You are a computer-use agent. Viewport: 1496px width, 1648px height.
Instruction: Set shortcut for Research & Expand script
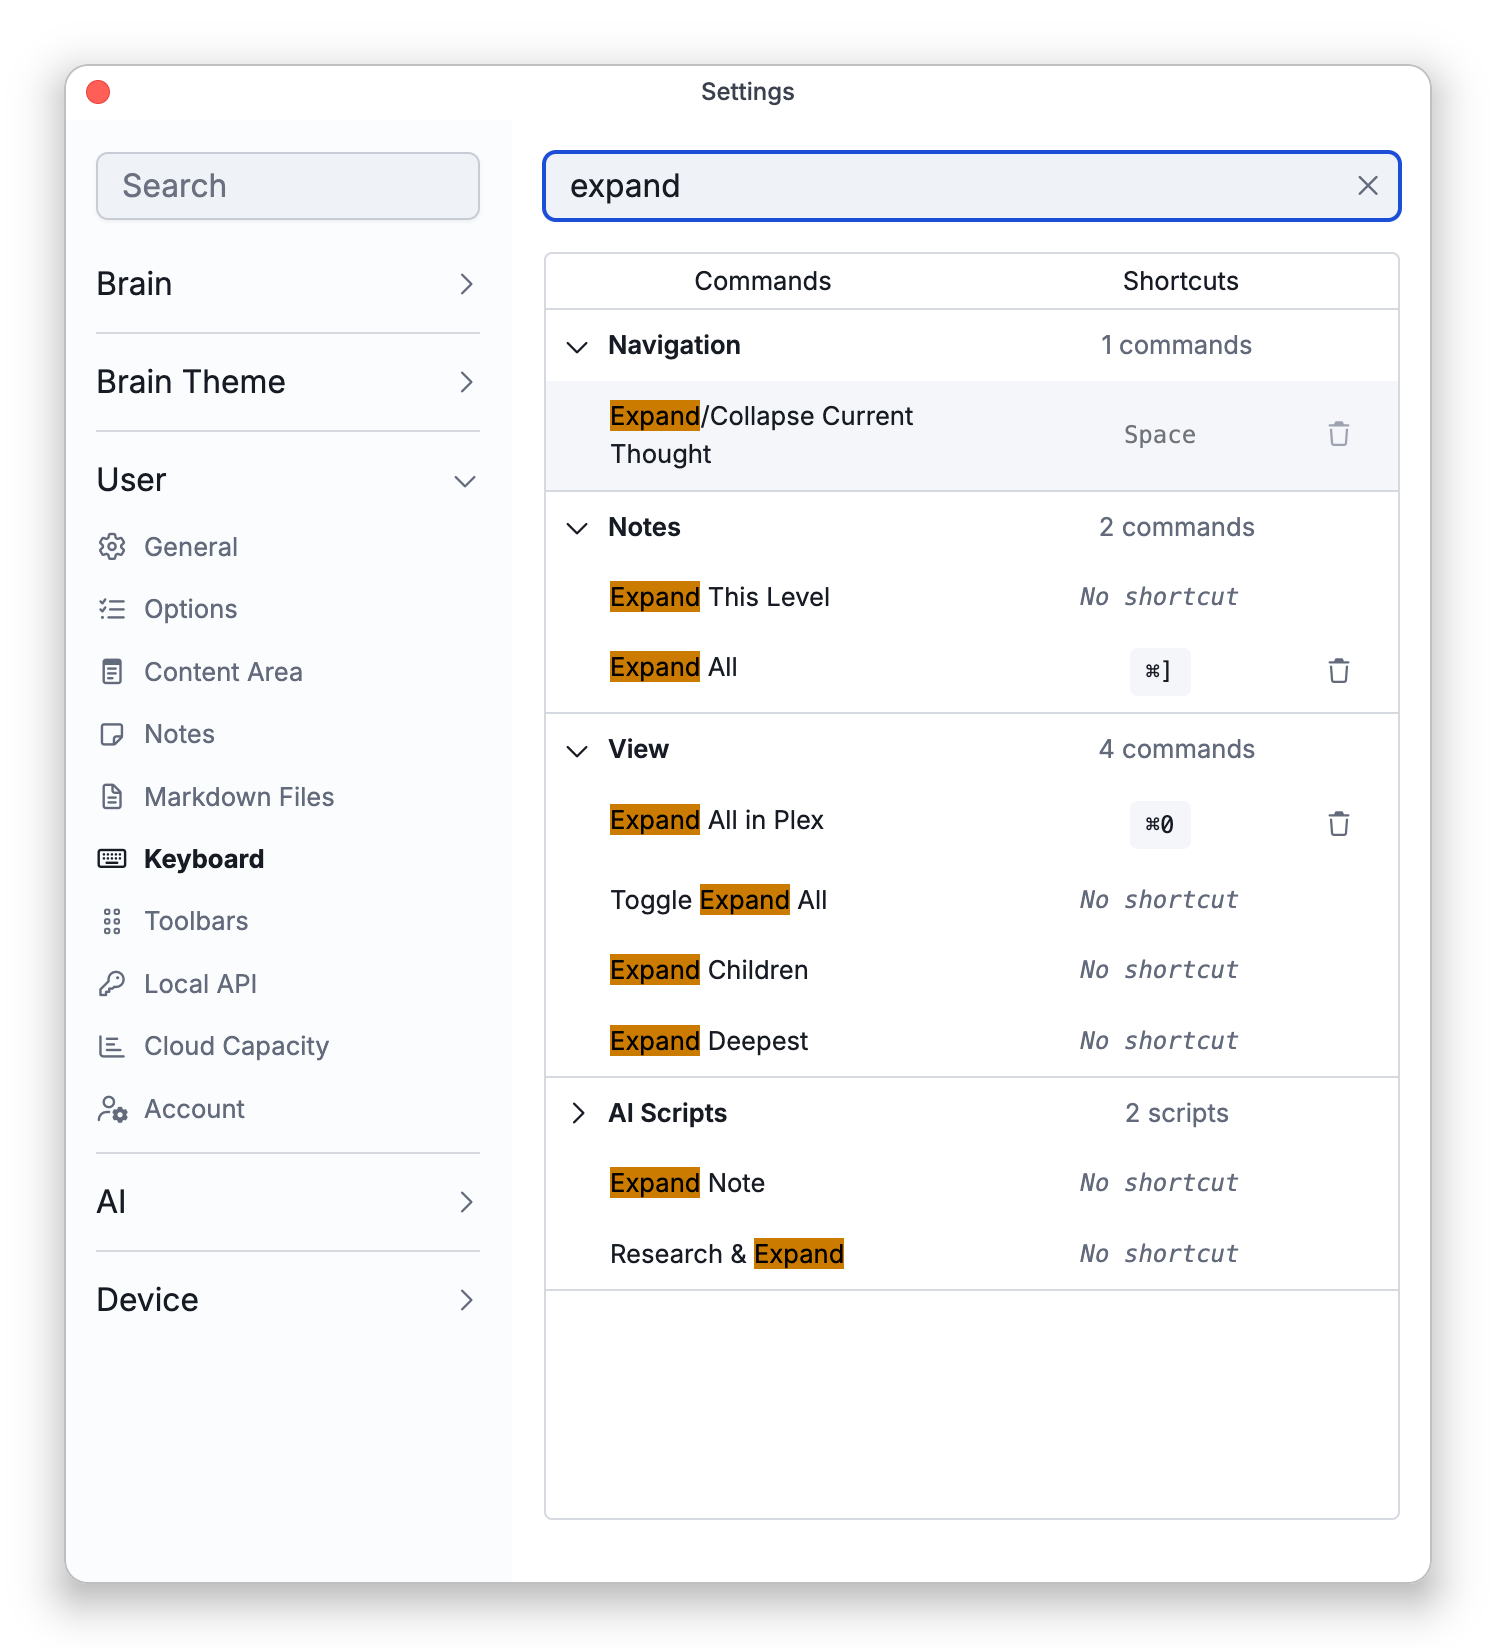(1159, 1254)
